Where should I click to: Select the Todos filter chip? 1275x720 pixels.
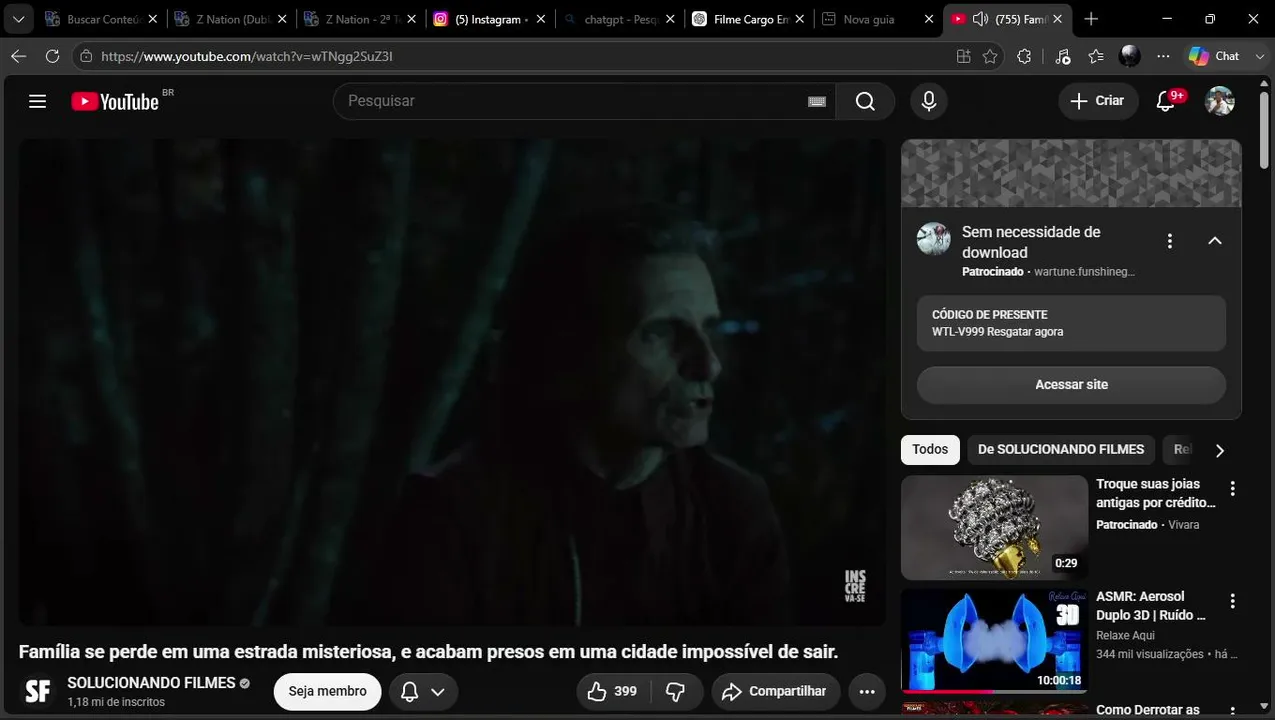[930, 450]
